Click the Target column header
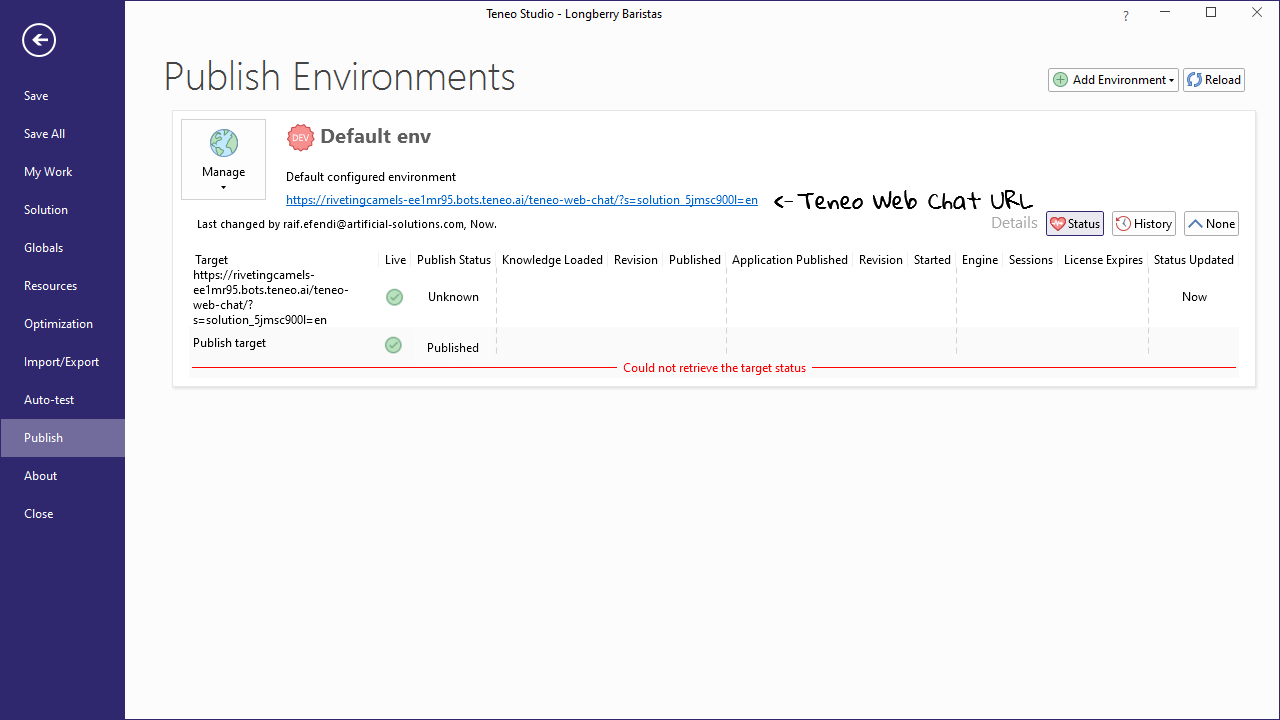This screenshot has width=1280, height=720. pyautogui.click(x=212, y=260)
